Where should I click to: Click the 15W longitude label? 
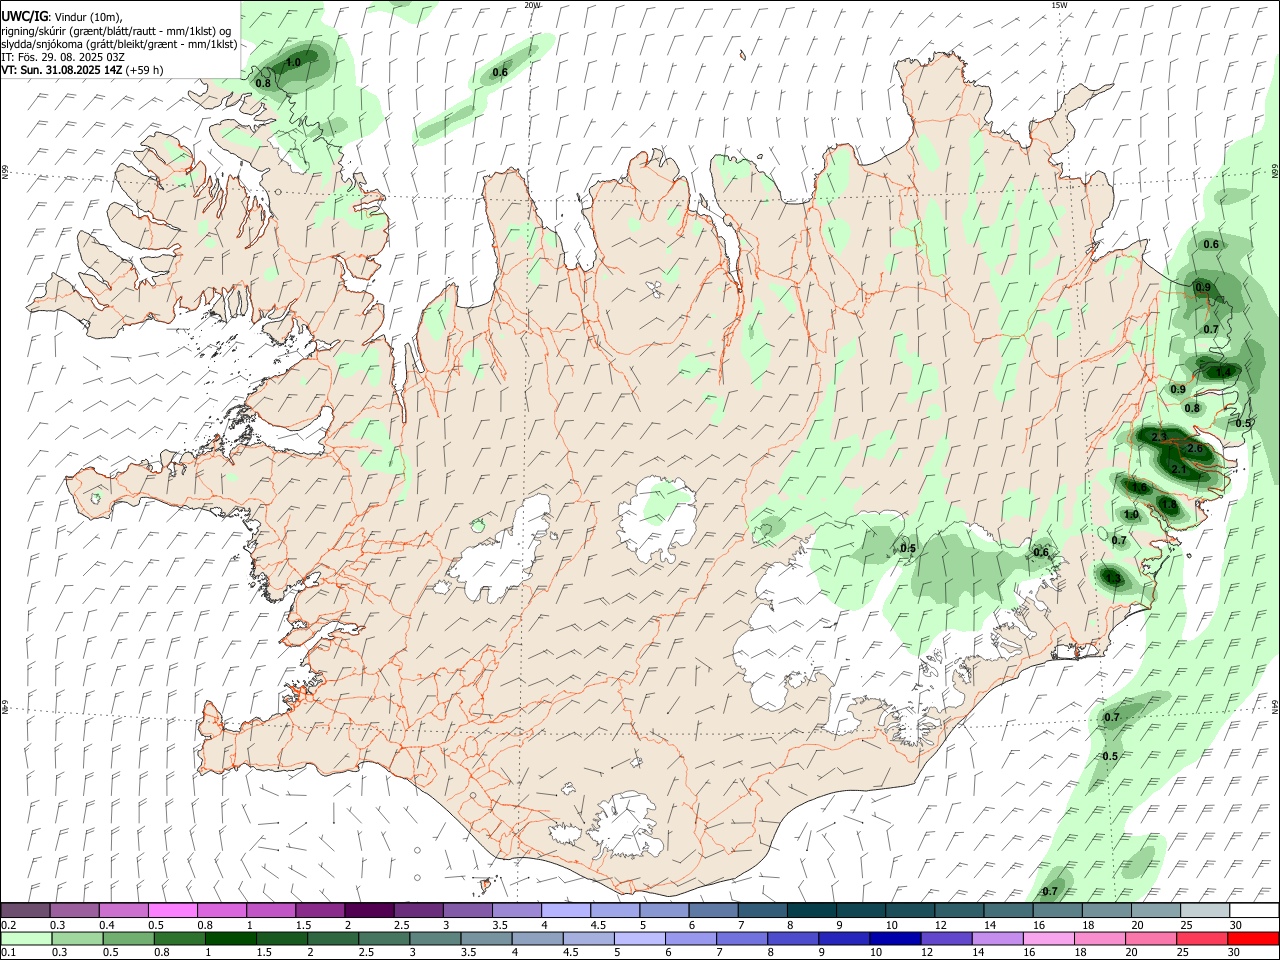pyautogui.click(x=1059, y=5)
